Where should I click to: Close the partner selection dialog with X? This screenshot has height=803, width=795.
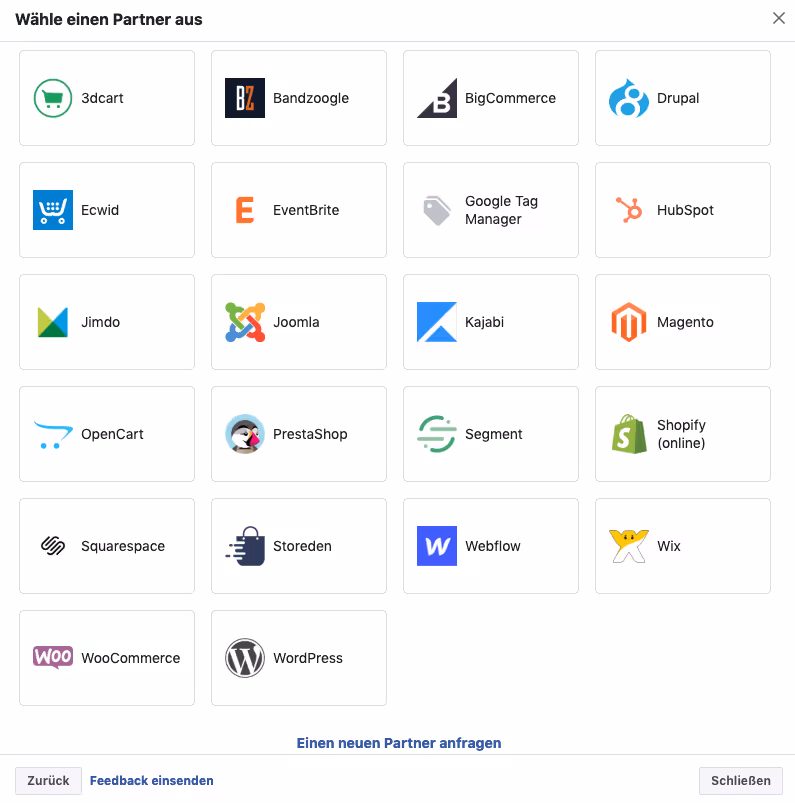tap(779, 18)
